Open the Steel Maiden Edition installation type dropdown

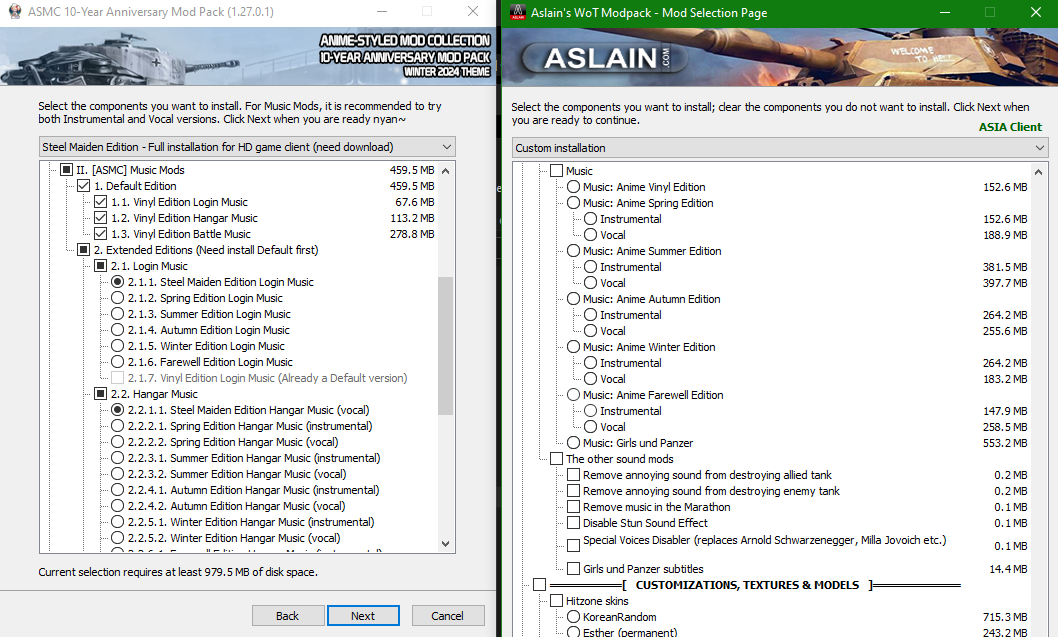(x=247, y=146)
